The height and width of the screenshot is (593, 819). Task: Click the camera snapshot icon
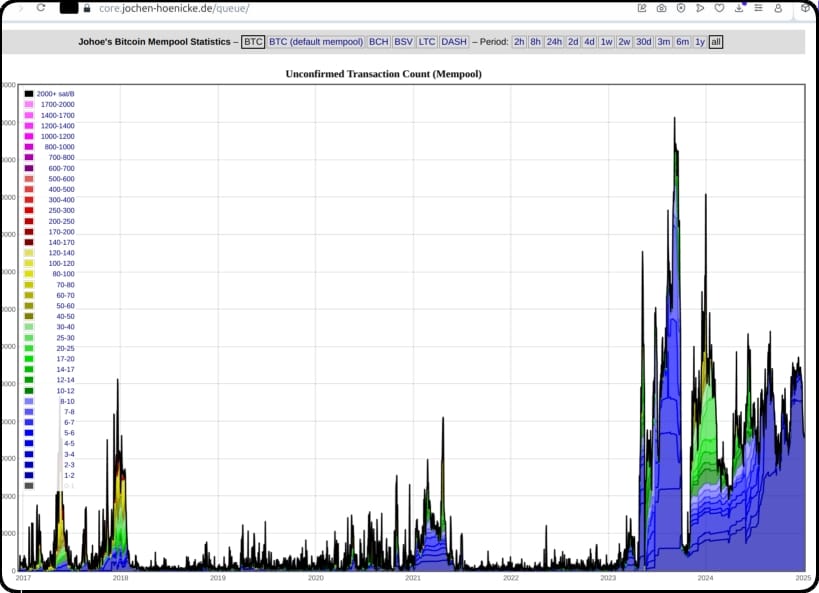click(661, 8)
